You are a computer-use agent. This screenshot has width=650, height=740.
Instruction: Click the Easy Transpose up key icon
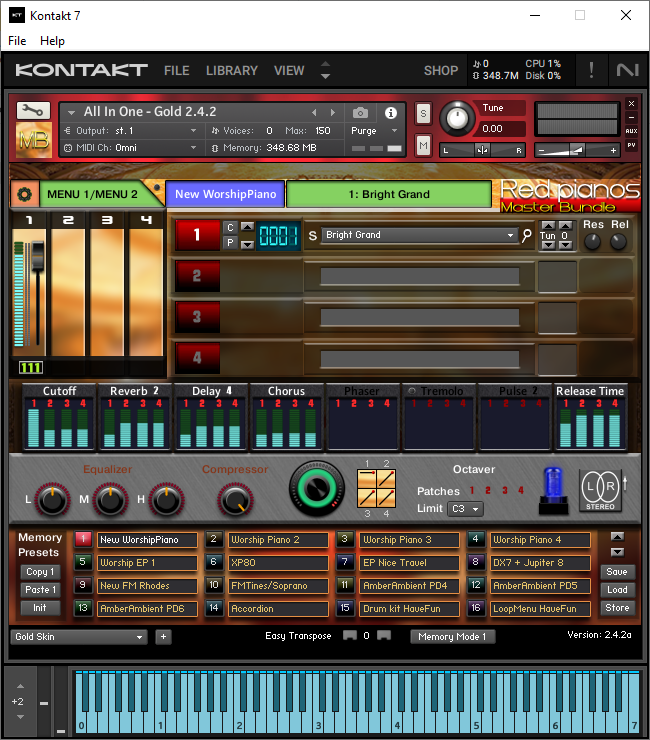pyautogui.click(x=384, y=635)
